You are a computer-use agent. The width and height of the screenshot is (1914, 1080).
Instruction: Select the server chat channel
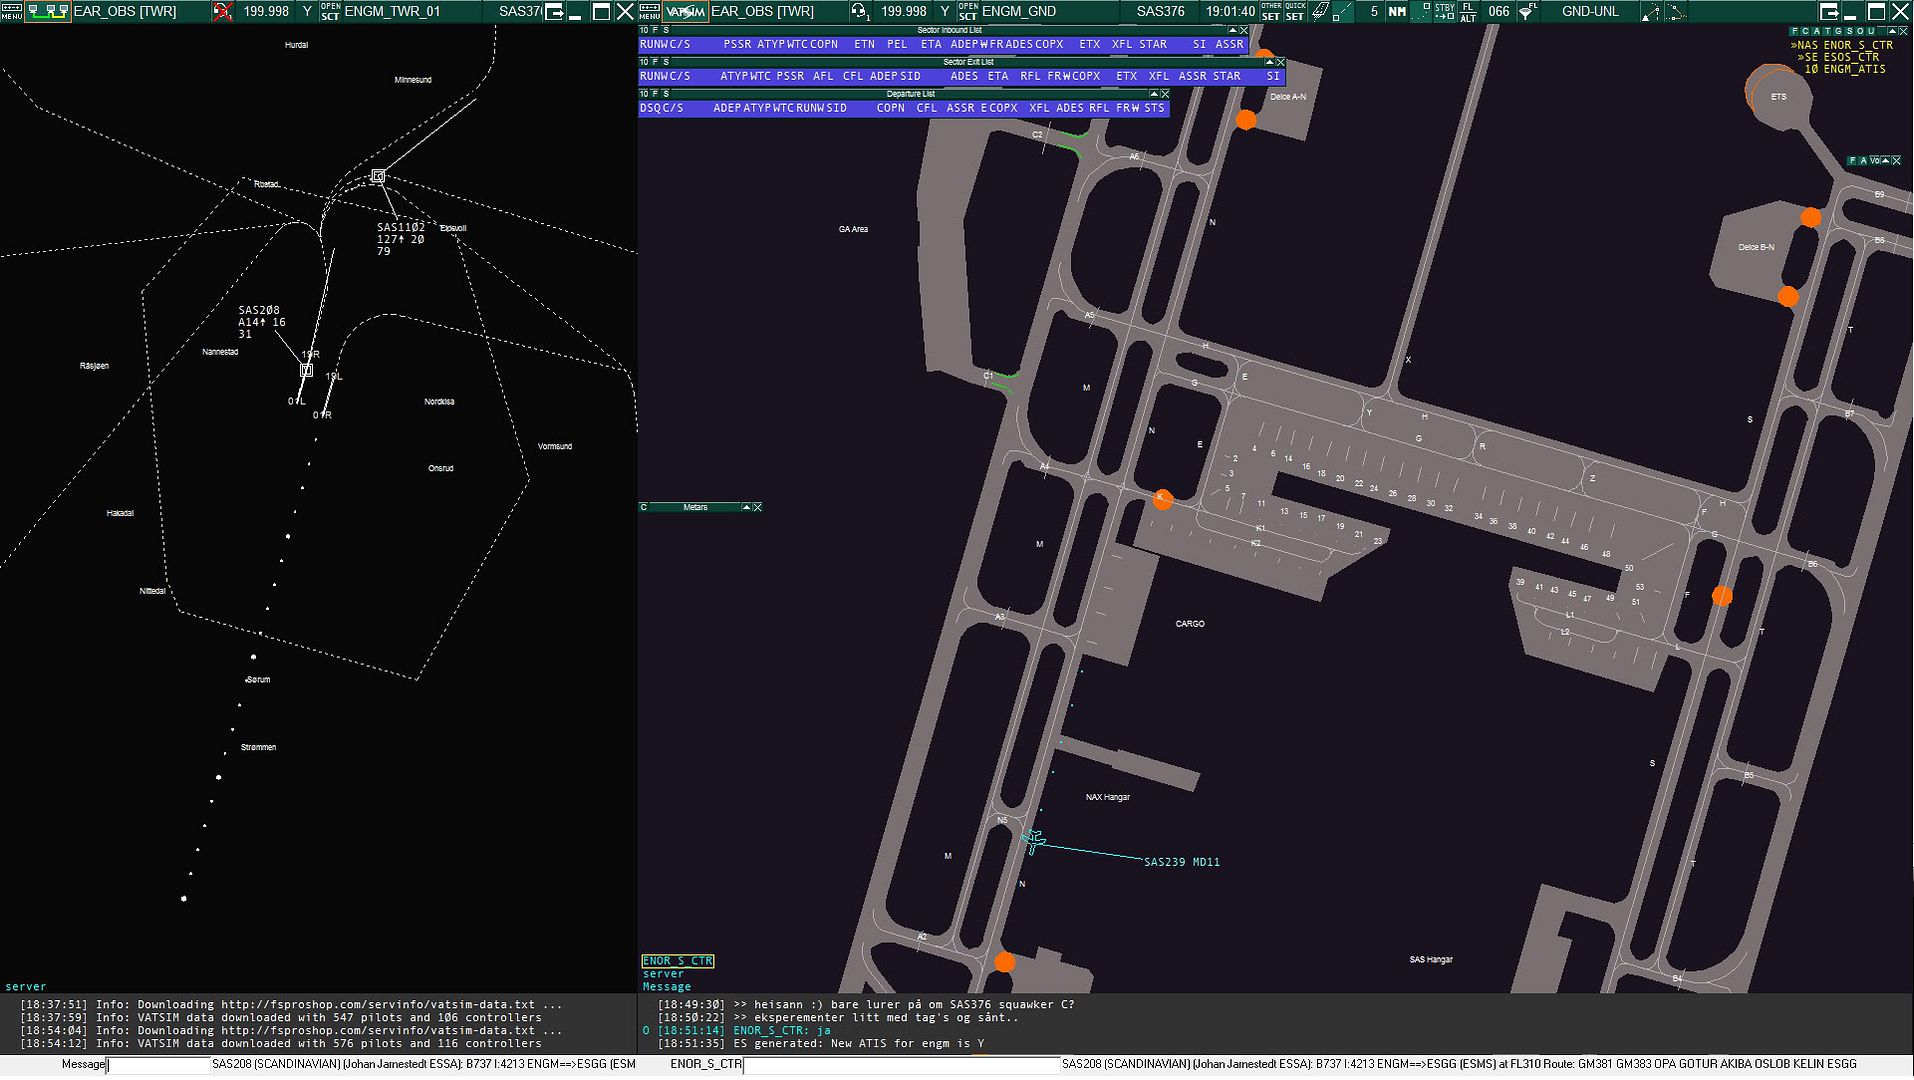click(663, 974)
